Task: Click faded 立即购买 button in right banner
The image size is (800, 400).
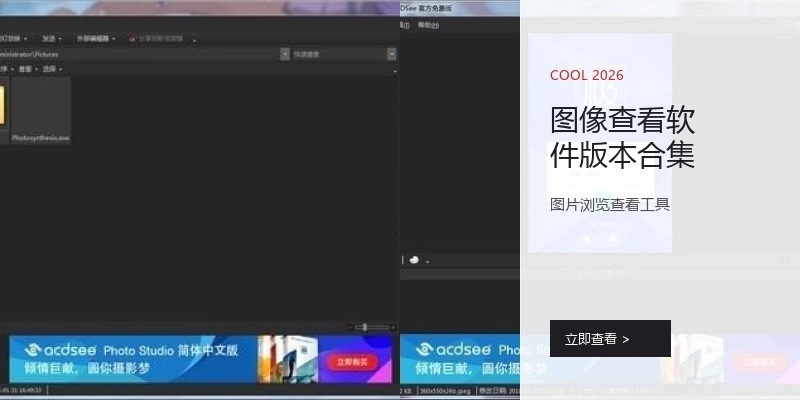Action: tap(759, 362)
